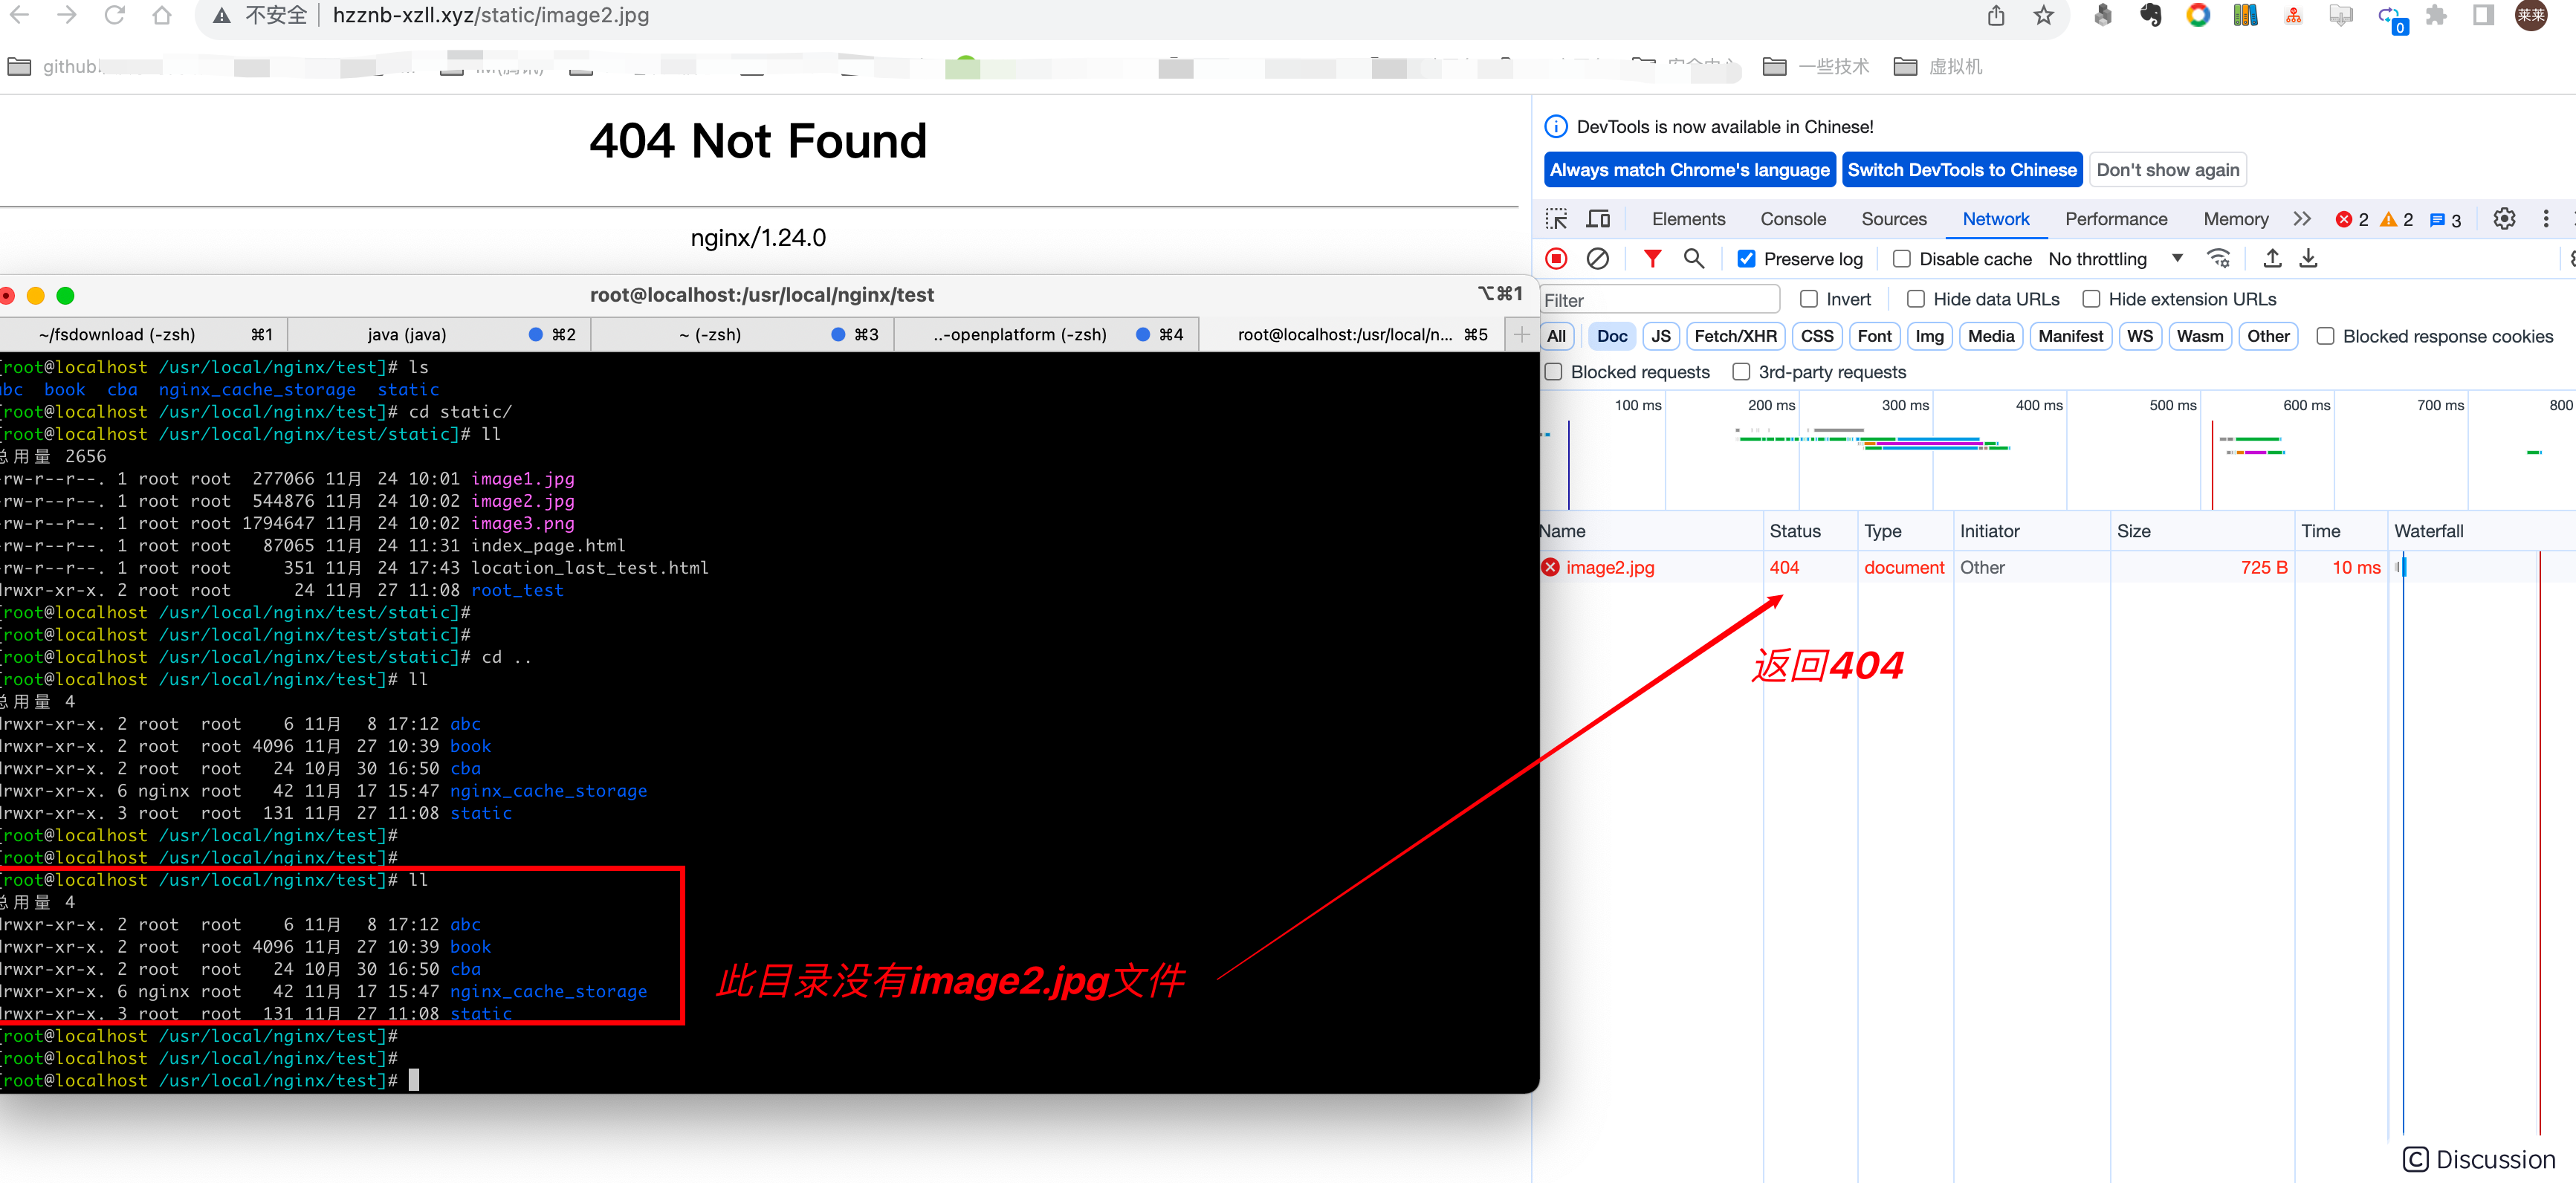2576x1183 pixels.
Task: Check the Hide data URLs option
Action: (x=1915, y=299)
